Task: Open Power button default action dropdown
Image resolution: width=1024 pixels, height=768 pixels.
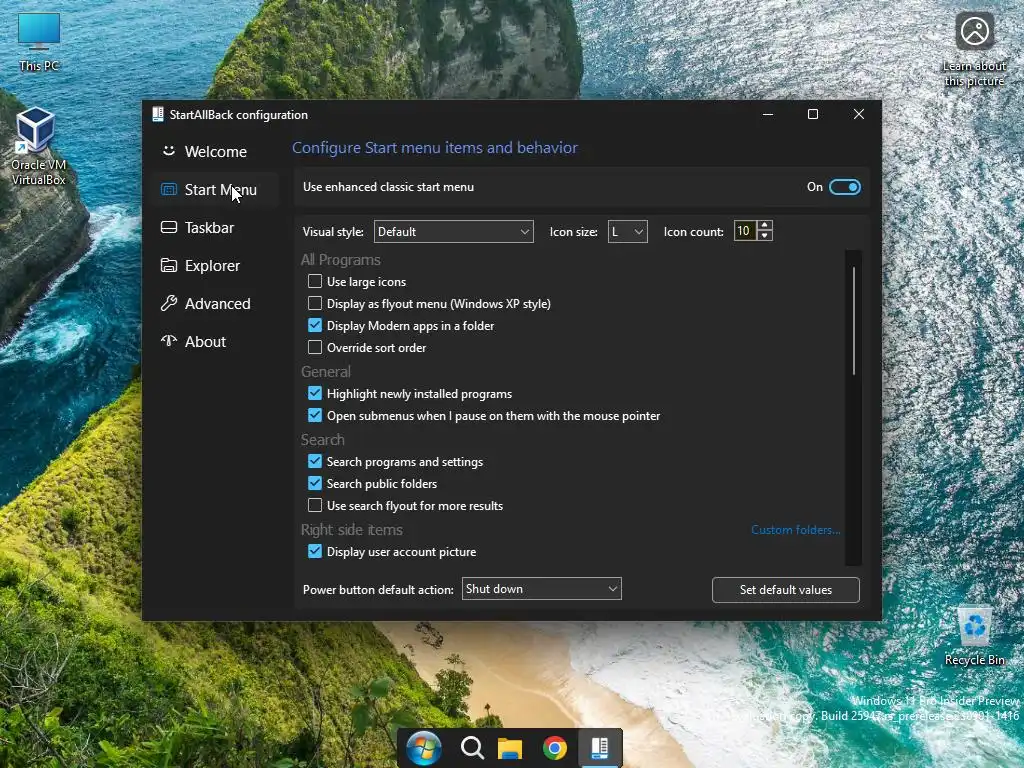Action: click(541, 588)
